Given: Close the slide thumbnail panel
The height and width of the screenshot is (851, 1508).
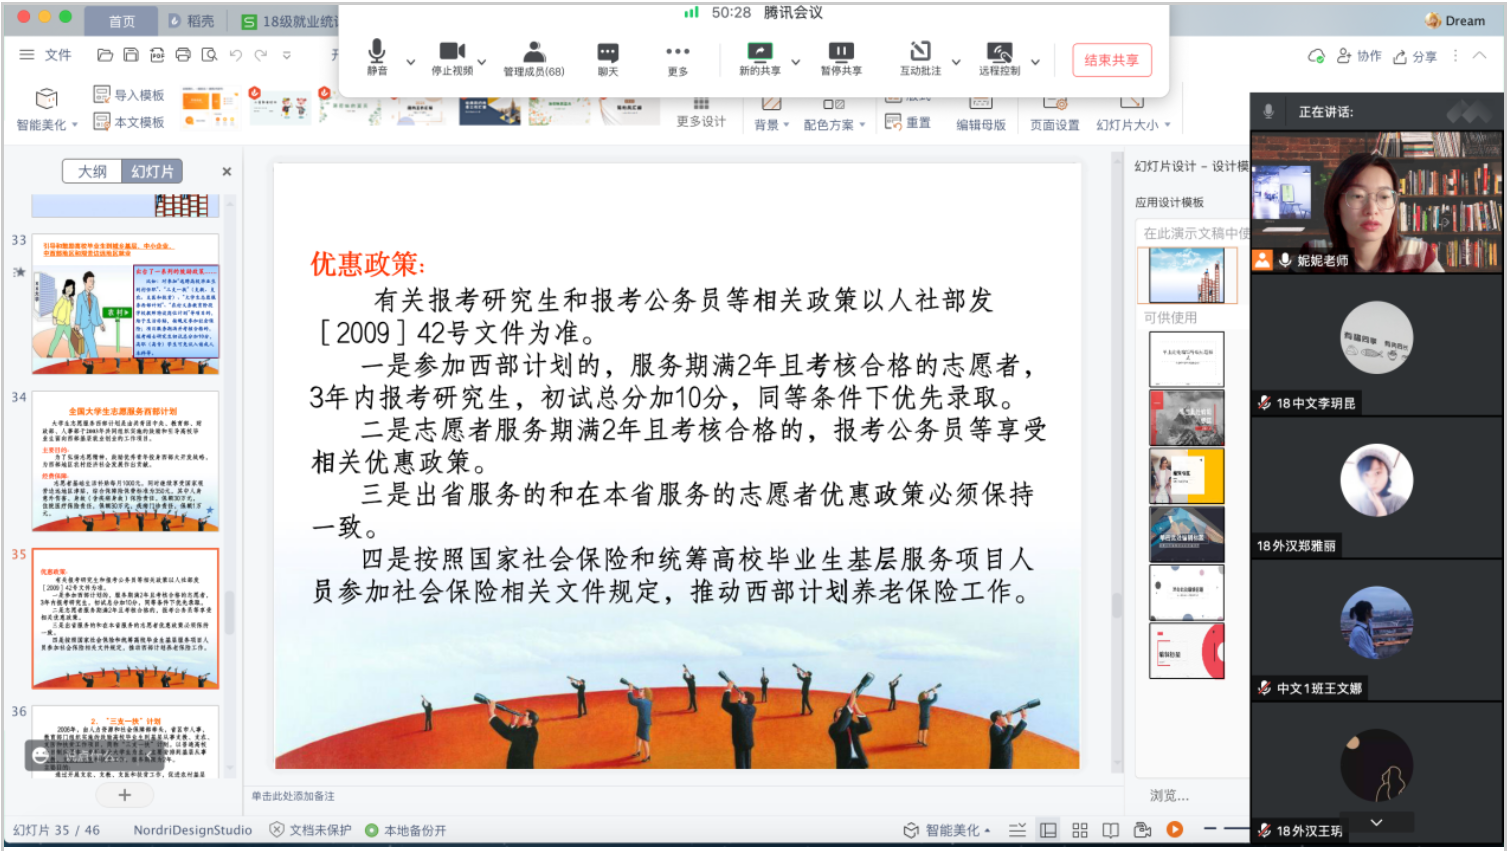Looking at the screenshot, I should click(227, 172).
